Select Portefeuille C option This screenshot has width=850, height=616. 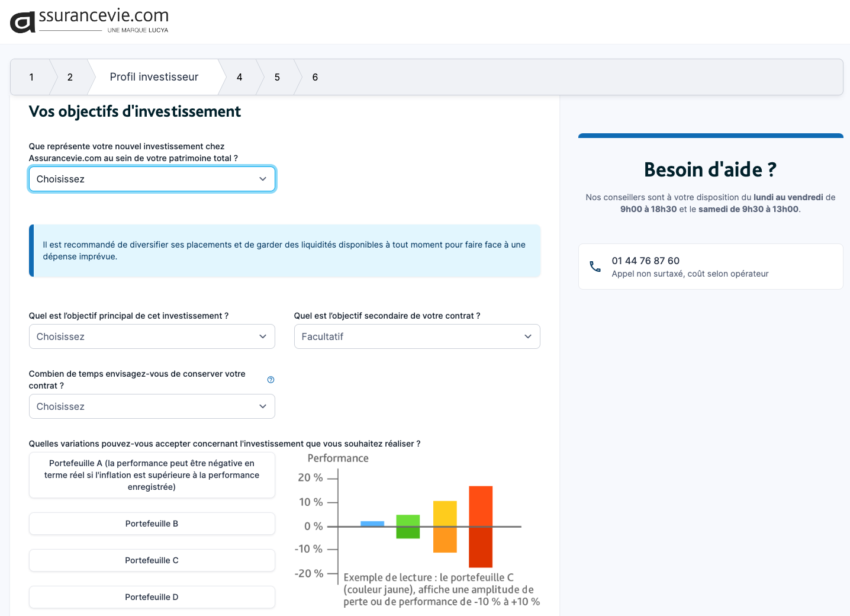click(x=152, y=561)
